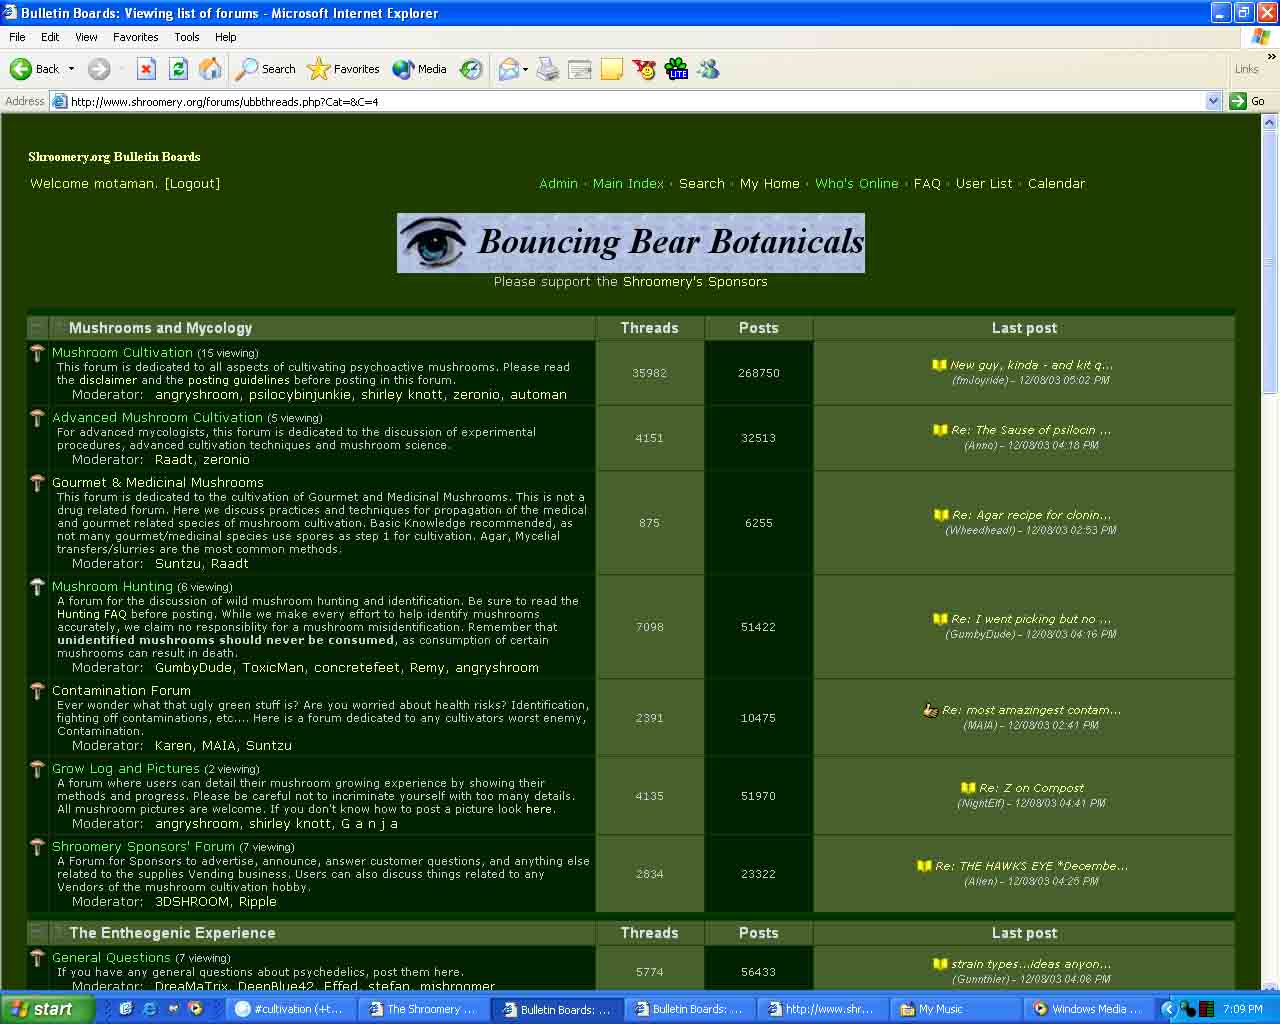
Task: Expand hidden taskbar tray icons chevron
Action: click(x=1168, y=1009)
